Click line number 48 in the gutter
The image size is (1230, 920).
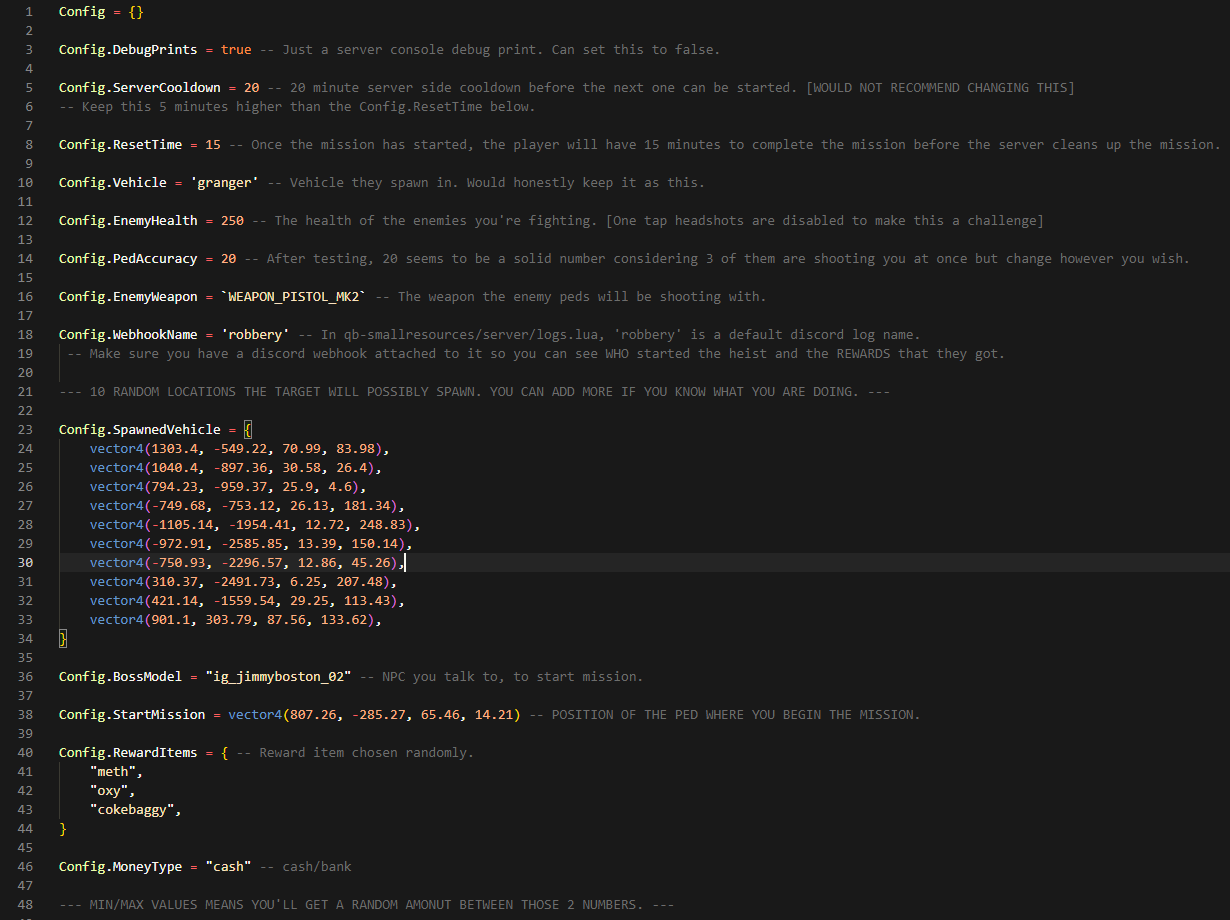[25, 904]
